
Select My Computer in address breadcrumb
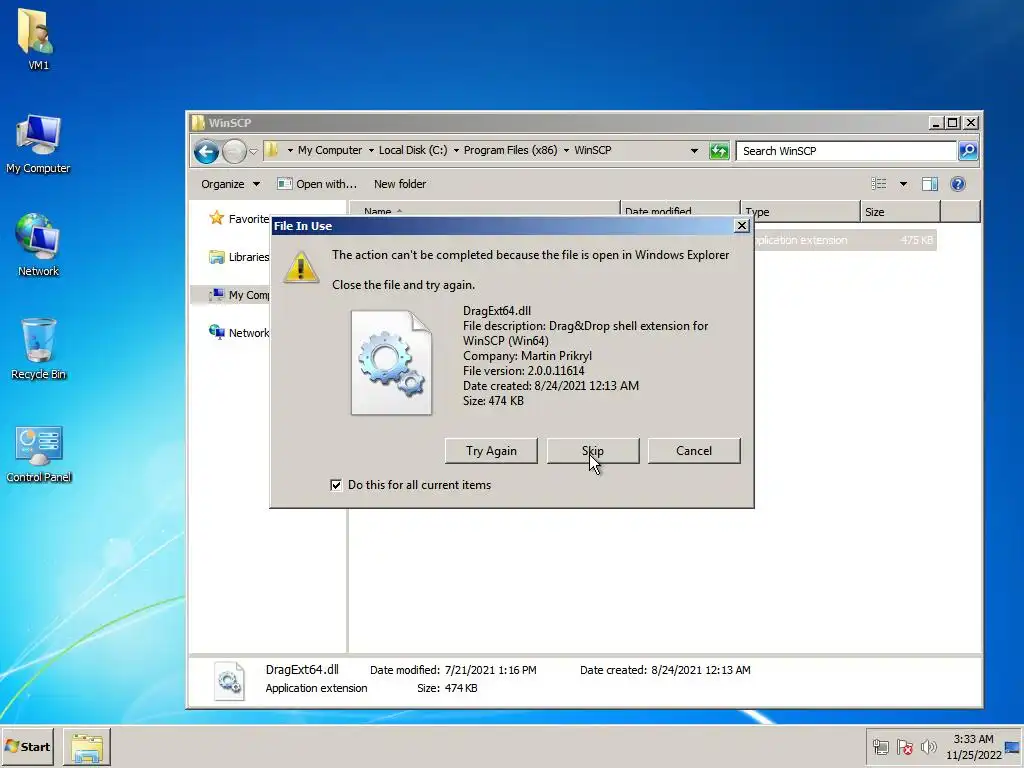(330, 150)
